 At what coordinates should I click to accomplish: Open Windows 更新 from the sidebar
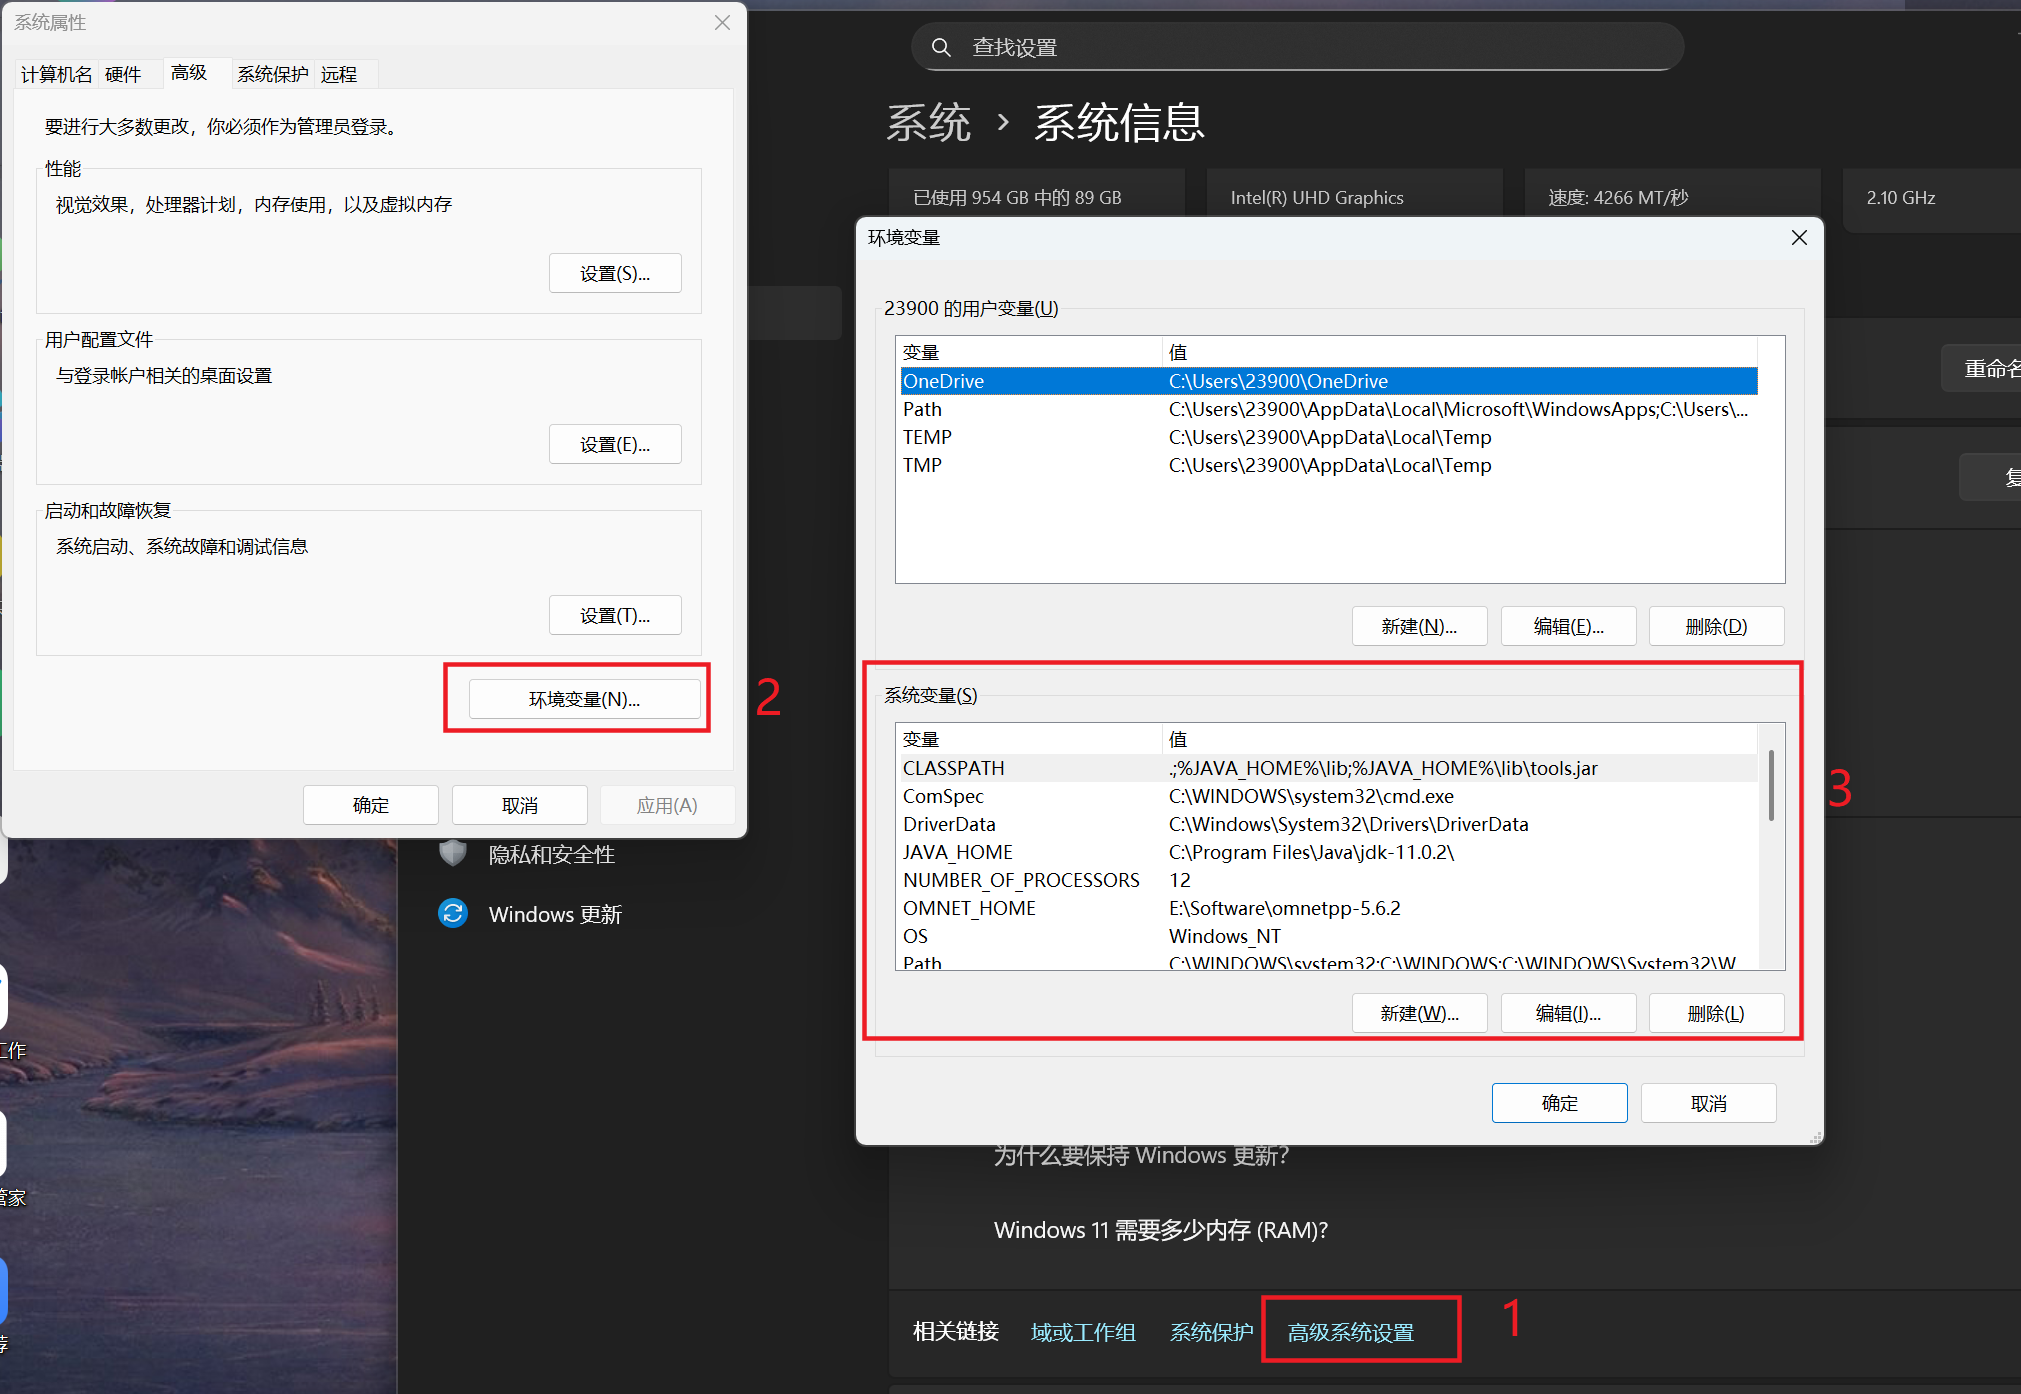(x=554, y=914)
